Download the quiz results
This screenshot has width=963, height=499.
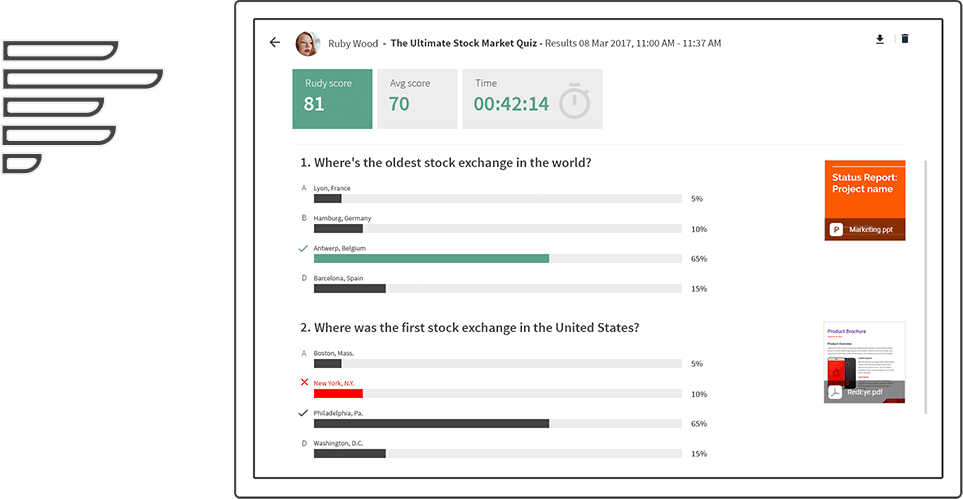[879, 39]
